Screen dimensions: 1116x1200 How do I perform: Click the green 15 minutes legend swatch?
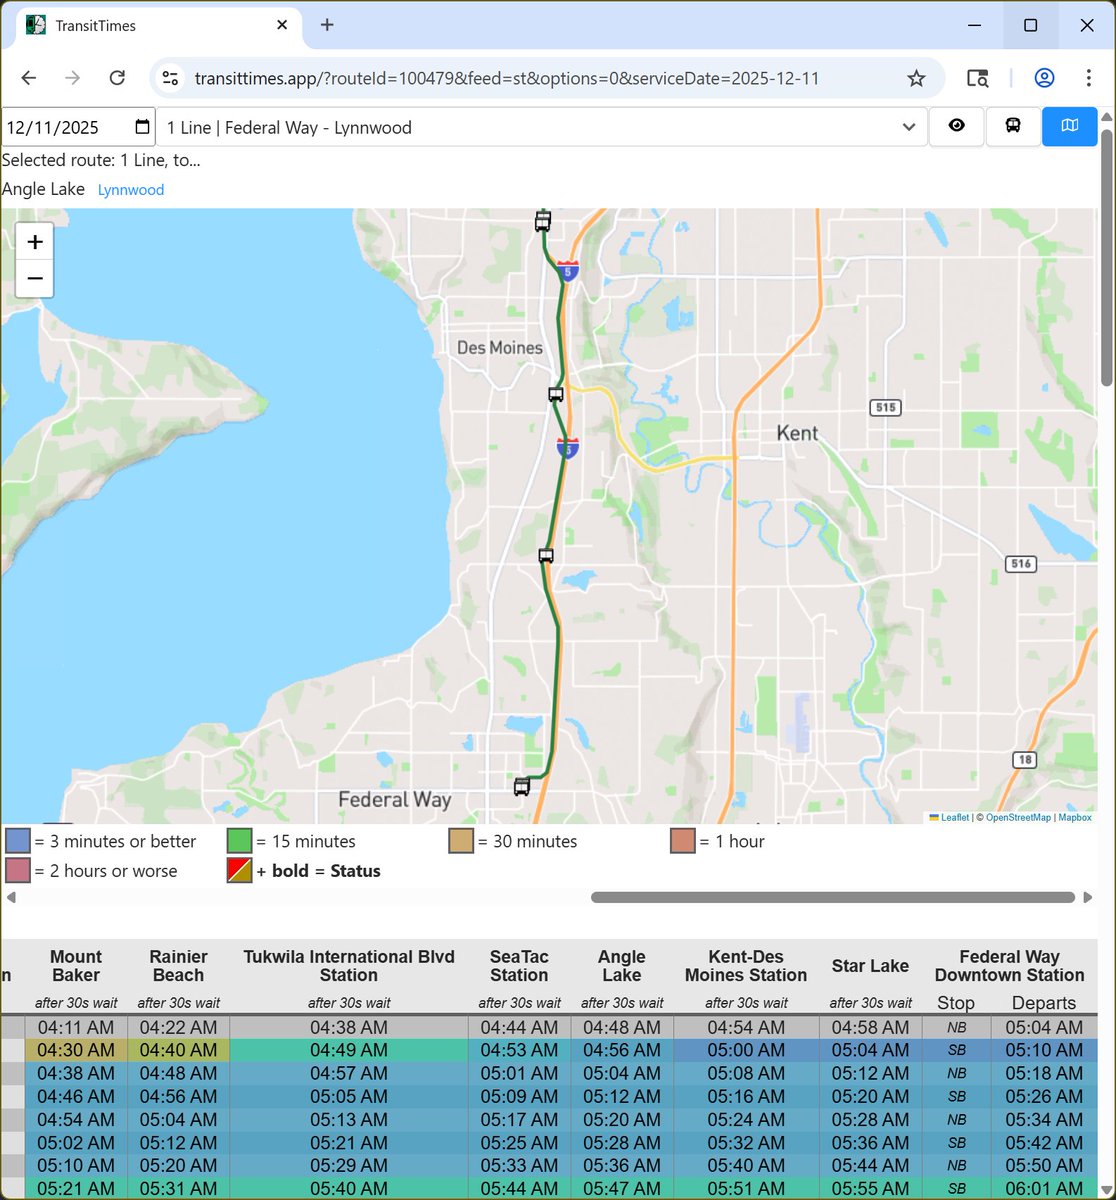[x=239, y=842]
